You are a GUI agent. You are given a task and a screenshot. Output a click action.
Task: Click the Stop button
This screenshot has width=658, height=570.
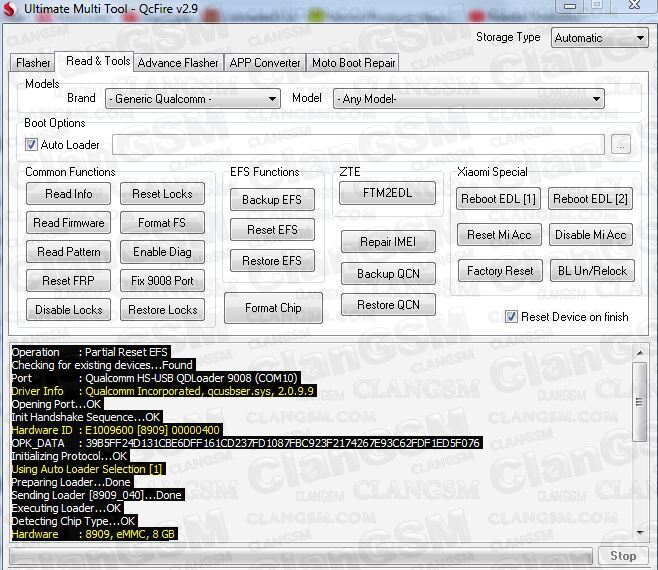[x=623, y=556]
